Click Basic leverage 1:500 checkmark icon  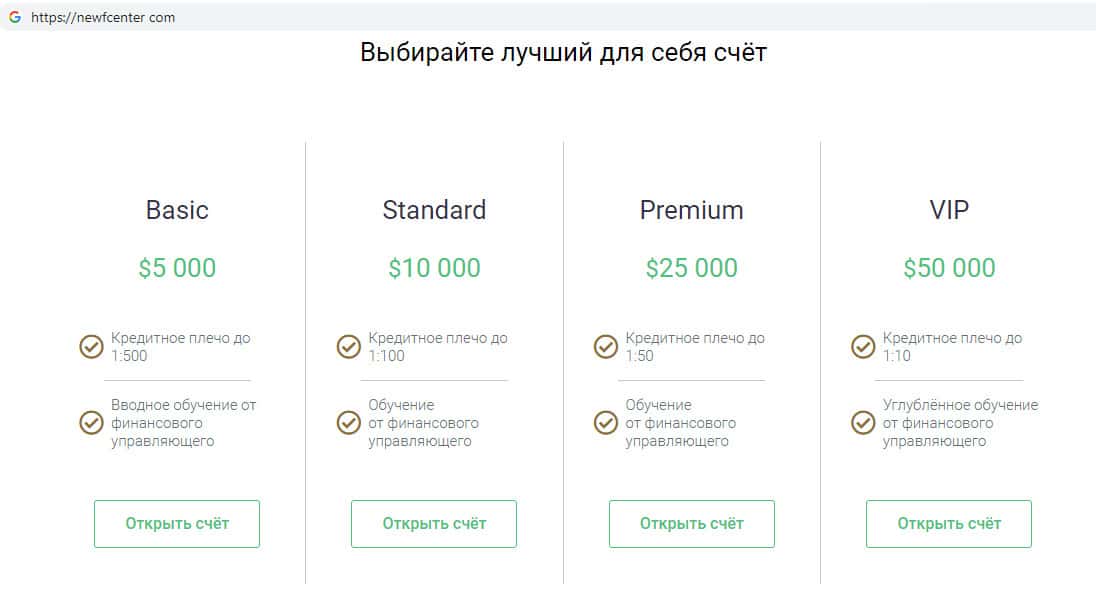pyautogui.click(x=91, y=347)
